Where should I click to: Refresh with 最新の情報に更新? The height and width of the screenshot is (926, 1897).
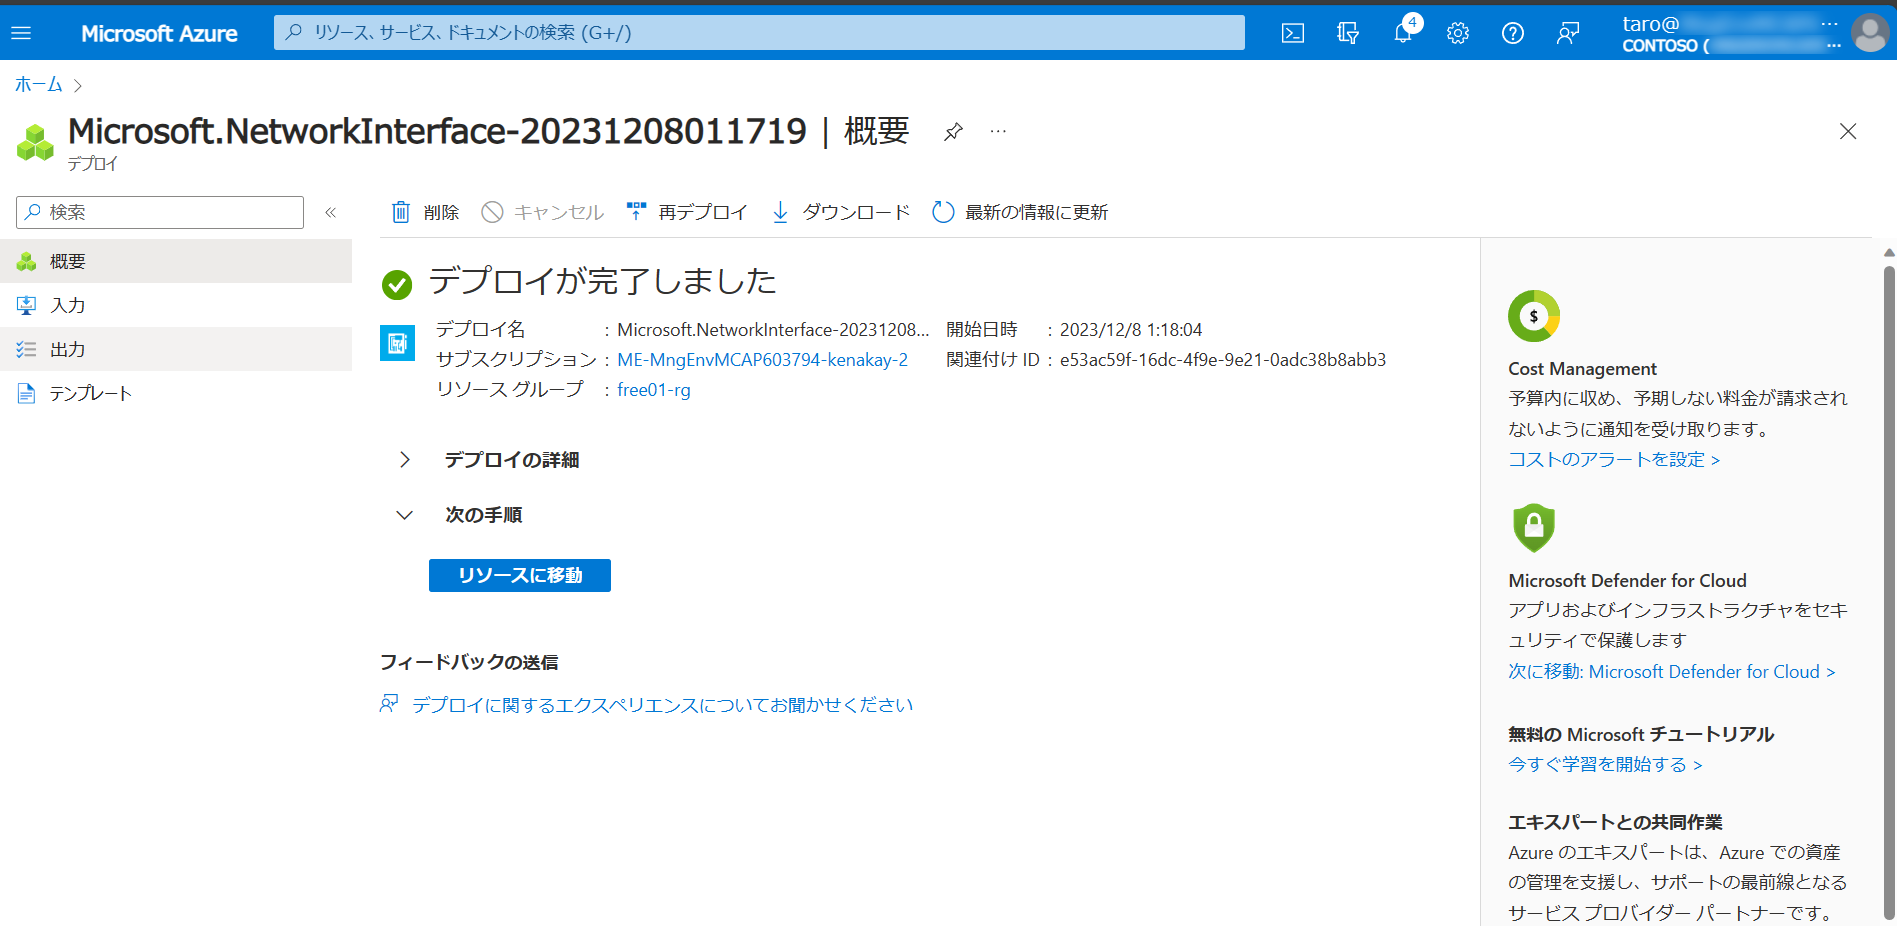pyautogui.click(x=1020, y=212)
